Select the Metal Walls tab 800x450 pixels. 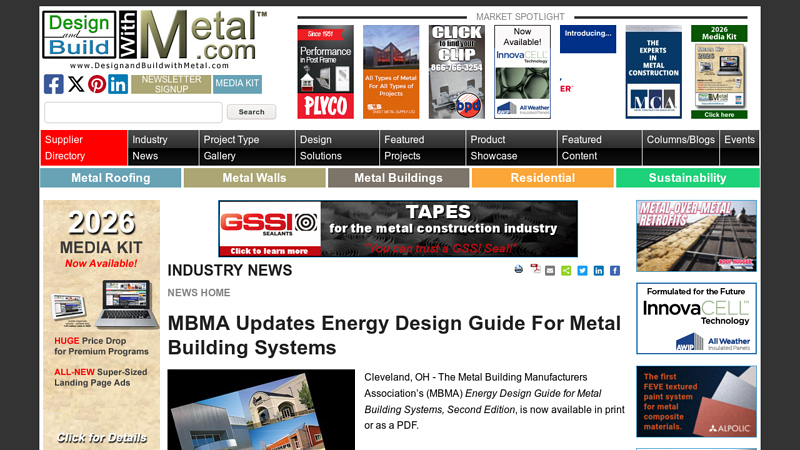click(255, 178)
